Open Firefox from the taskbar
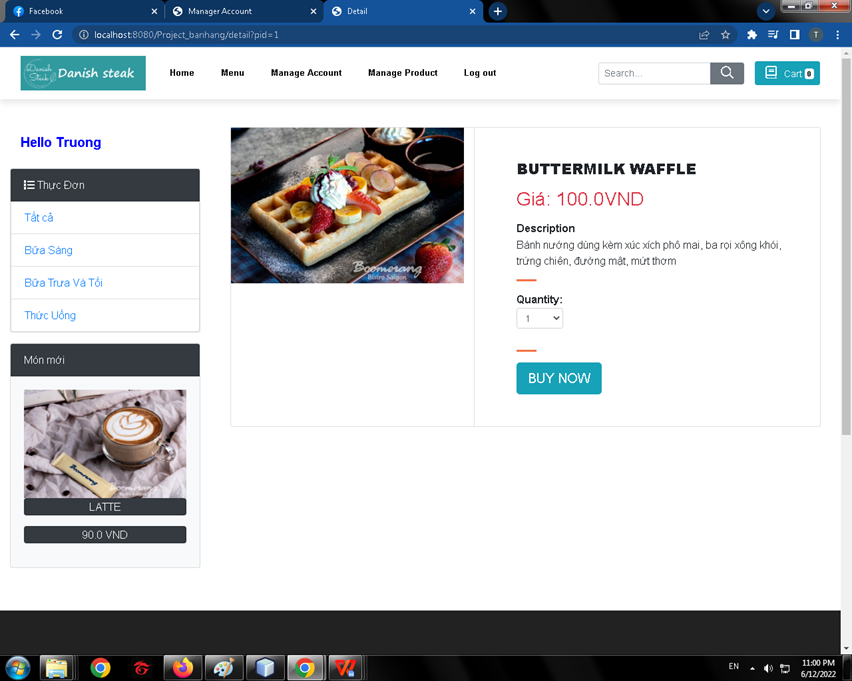This screenshot has width=852, height=681. point(183,667)
